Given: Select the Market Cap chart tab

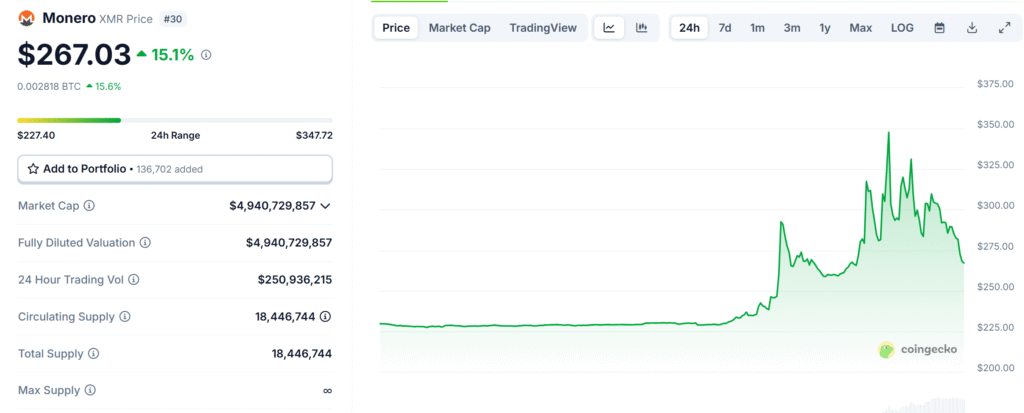Looking at the screenshot, I should tap(460, 28).
